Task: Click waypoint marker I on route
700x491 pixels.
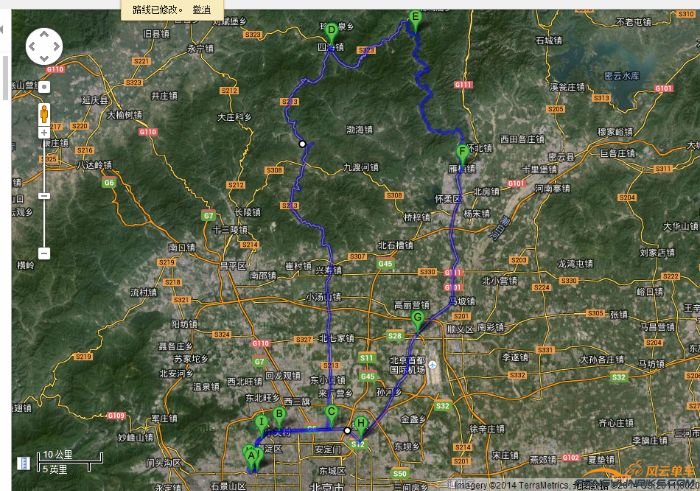Action: (261, 424)
